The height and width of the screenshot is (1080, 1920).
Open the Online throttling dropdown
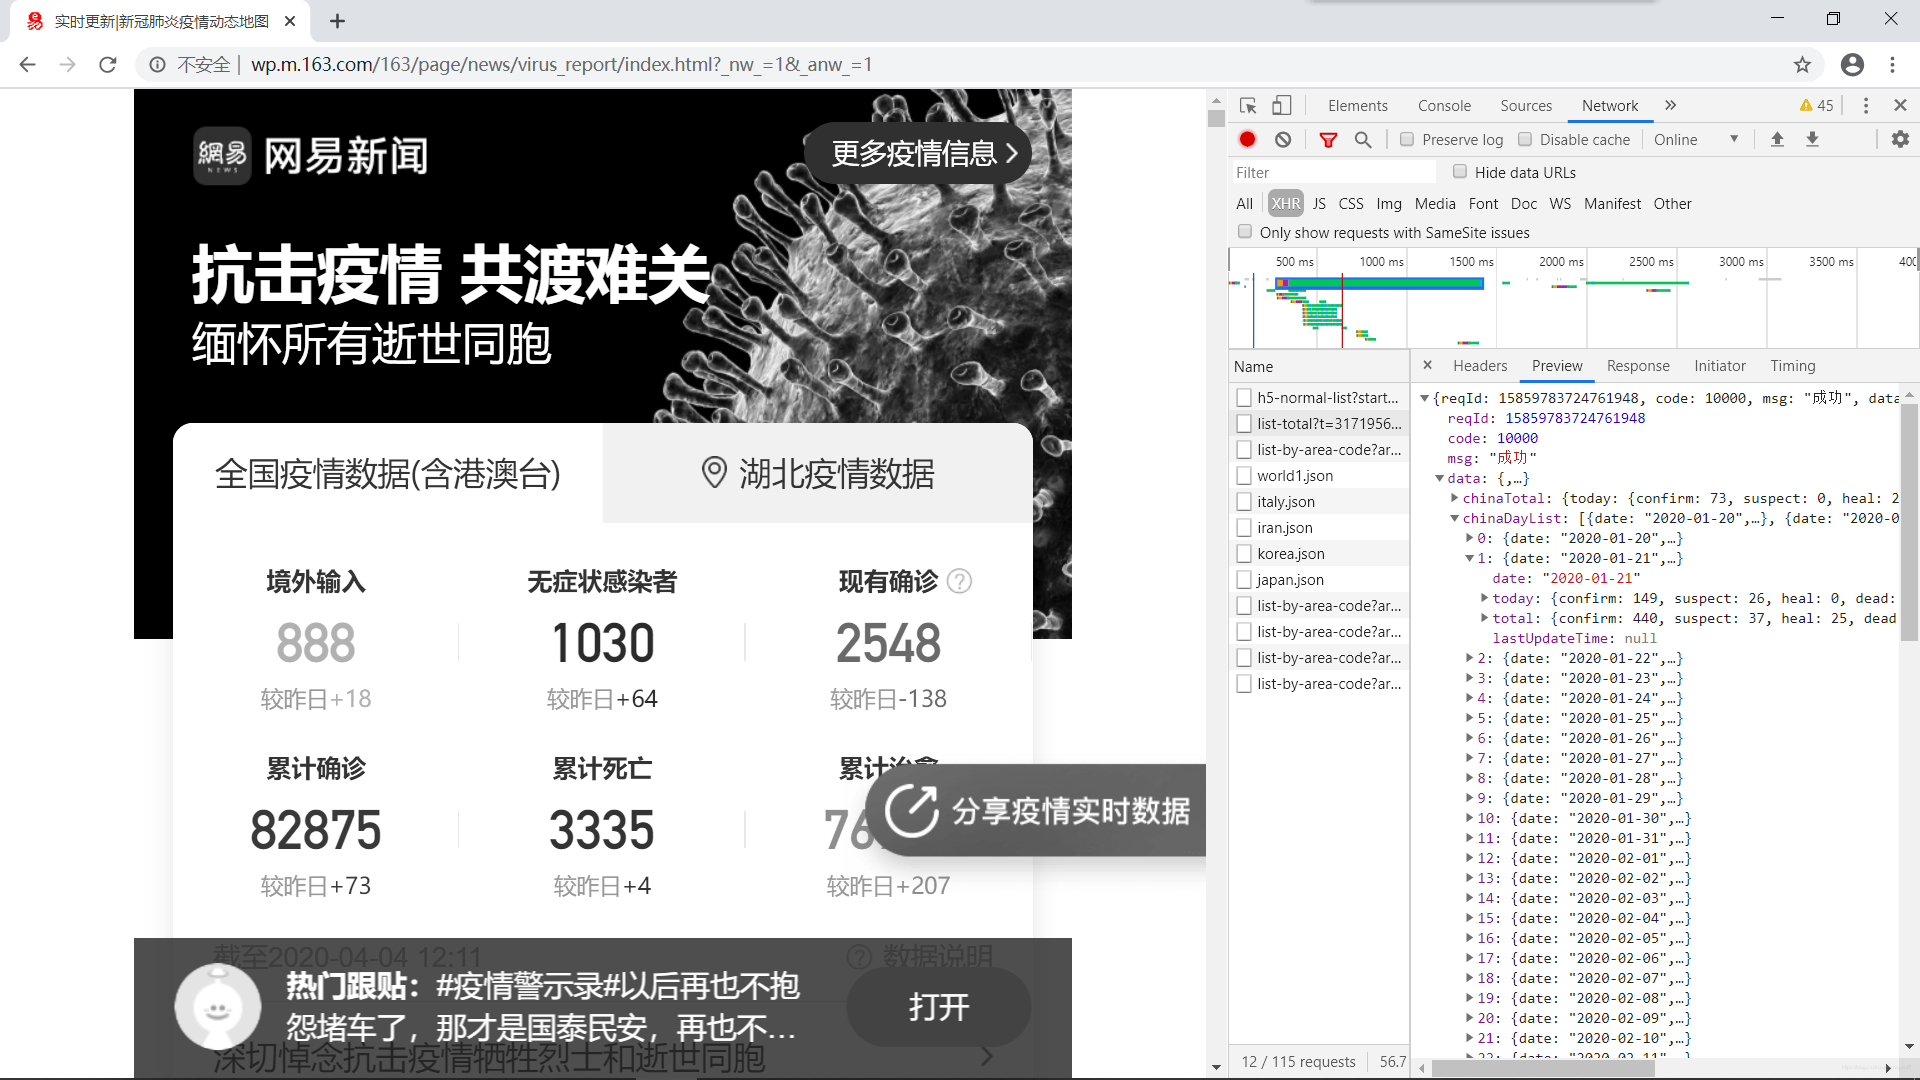click(1697, 139)
